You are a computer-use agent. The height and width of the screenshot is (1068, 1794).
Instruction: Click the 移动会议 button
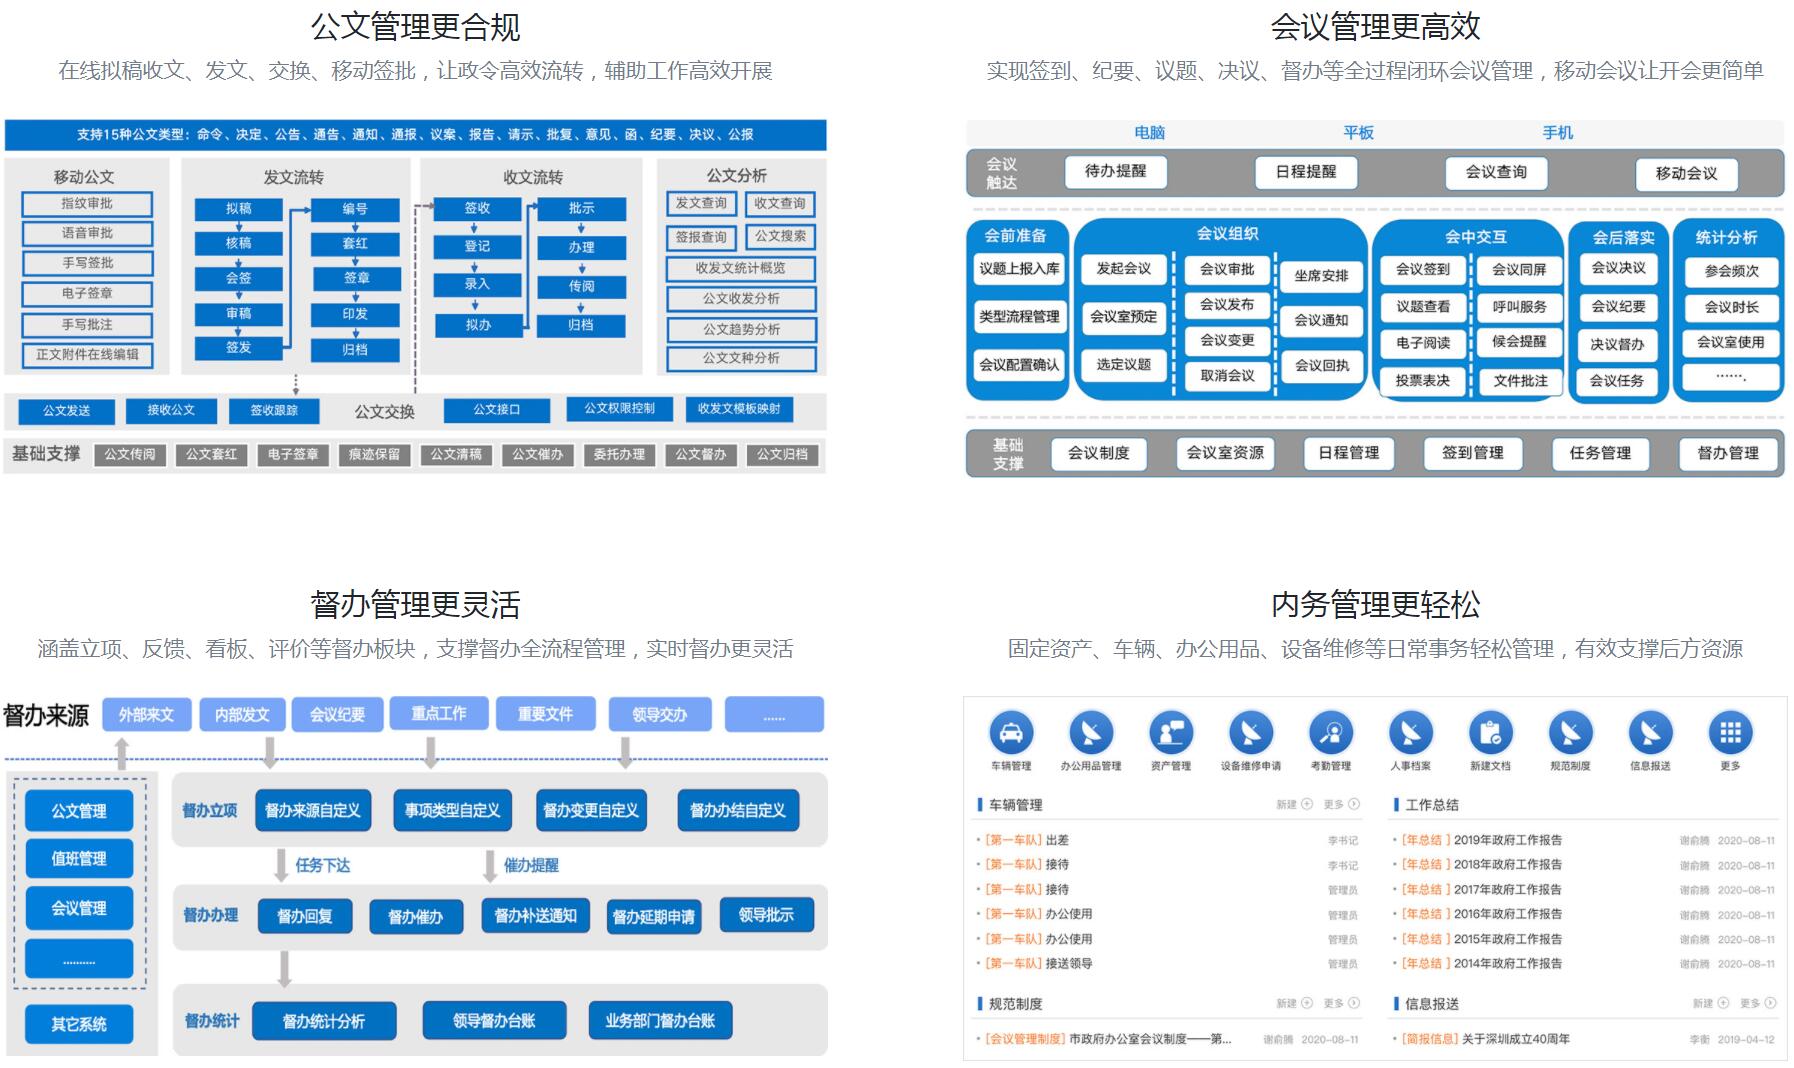pos(1686,173)
